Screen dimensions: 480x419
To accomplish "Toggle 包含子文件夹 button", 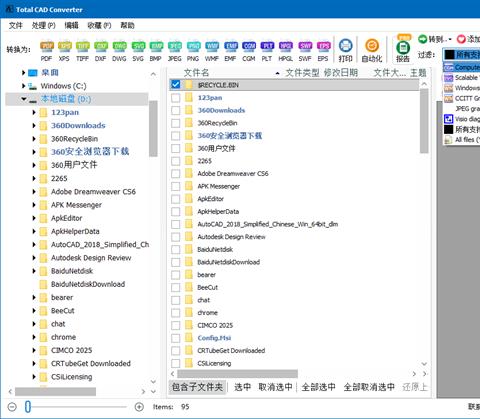I will pyautogui.click(x=197, y=387).
